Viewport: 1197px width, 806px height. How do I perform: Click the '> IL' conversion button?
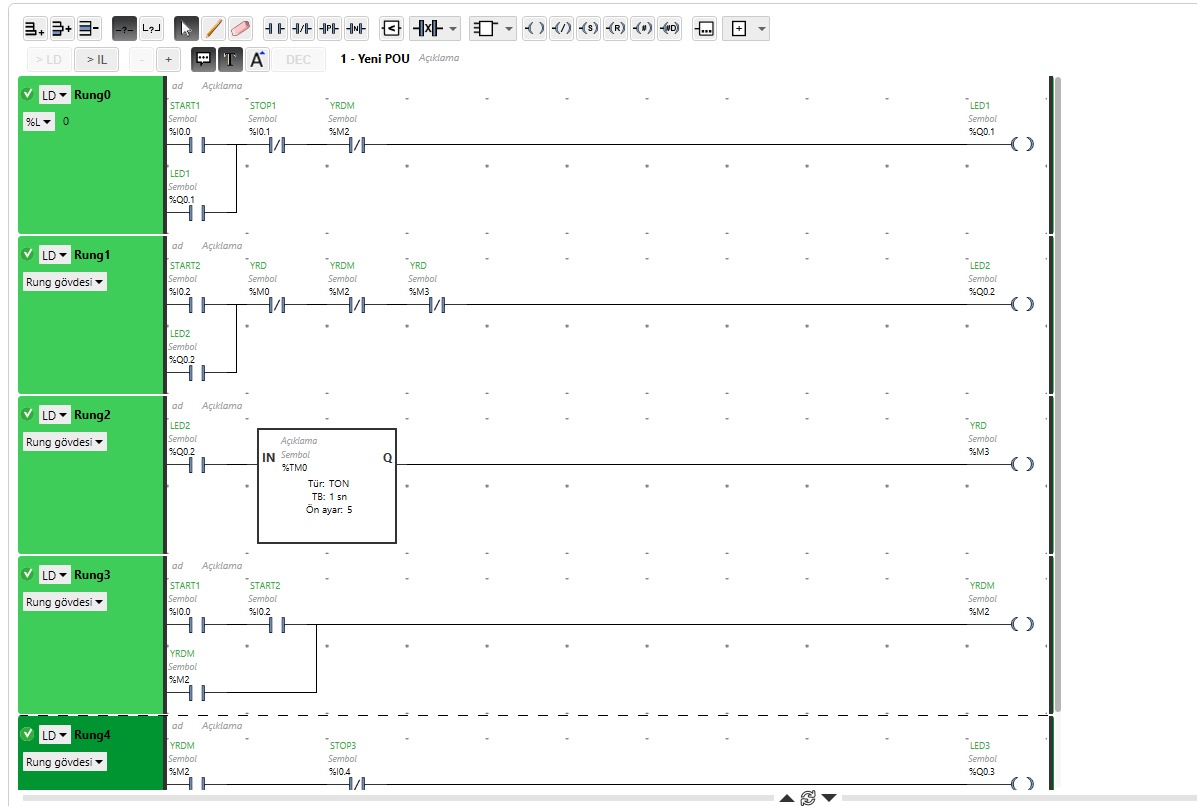tap(97, 59)
